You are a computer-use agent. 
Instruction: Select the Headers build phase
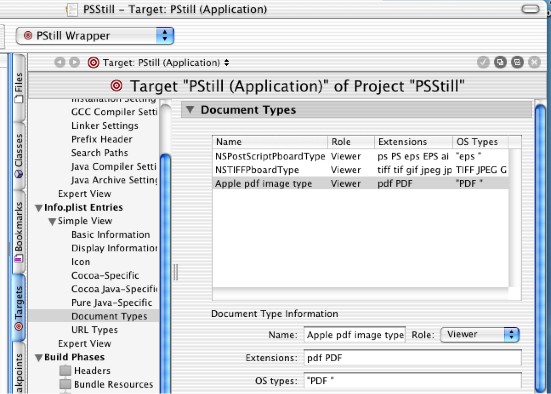[x=92, y=370]
